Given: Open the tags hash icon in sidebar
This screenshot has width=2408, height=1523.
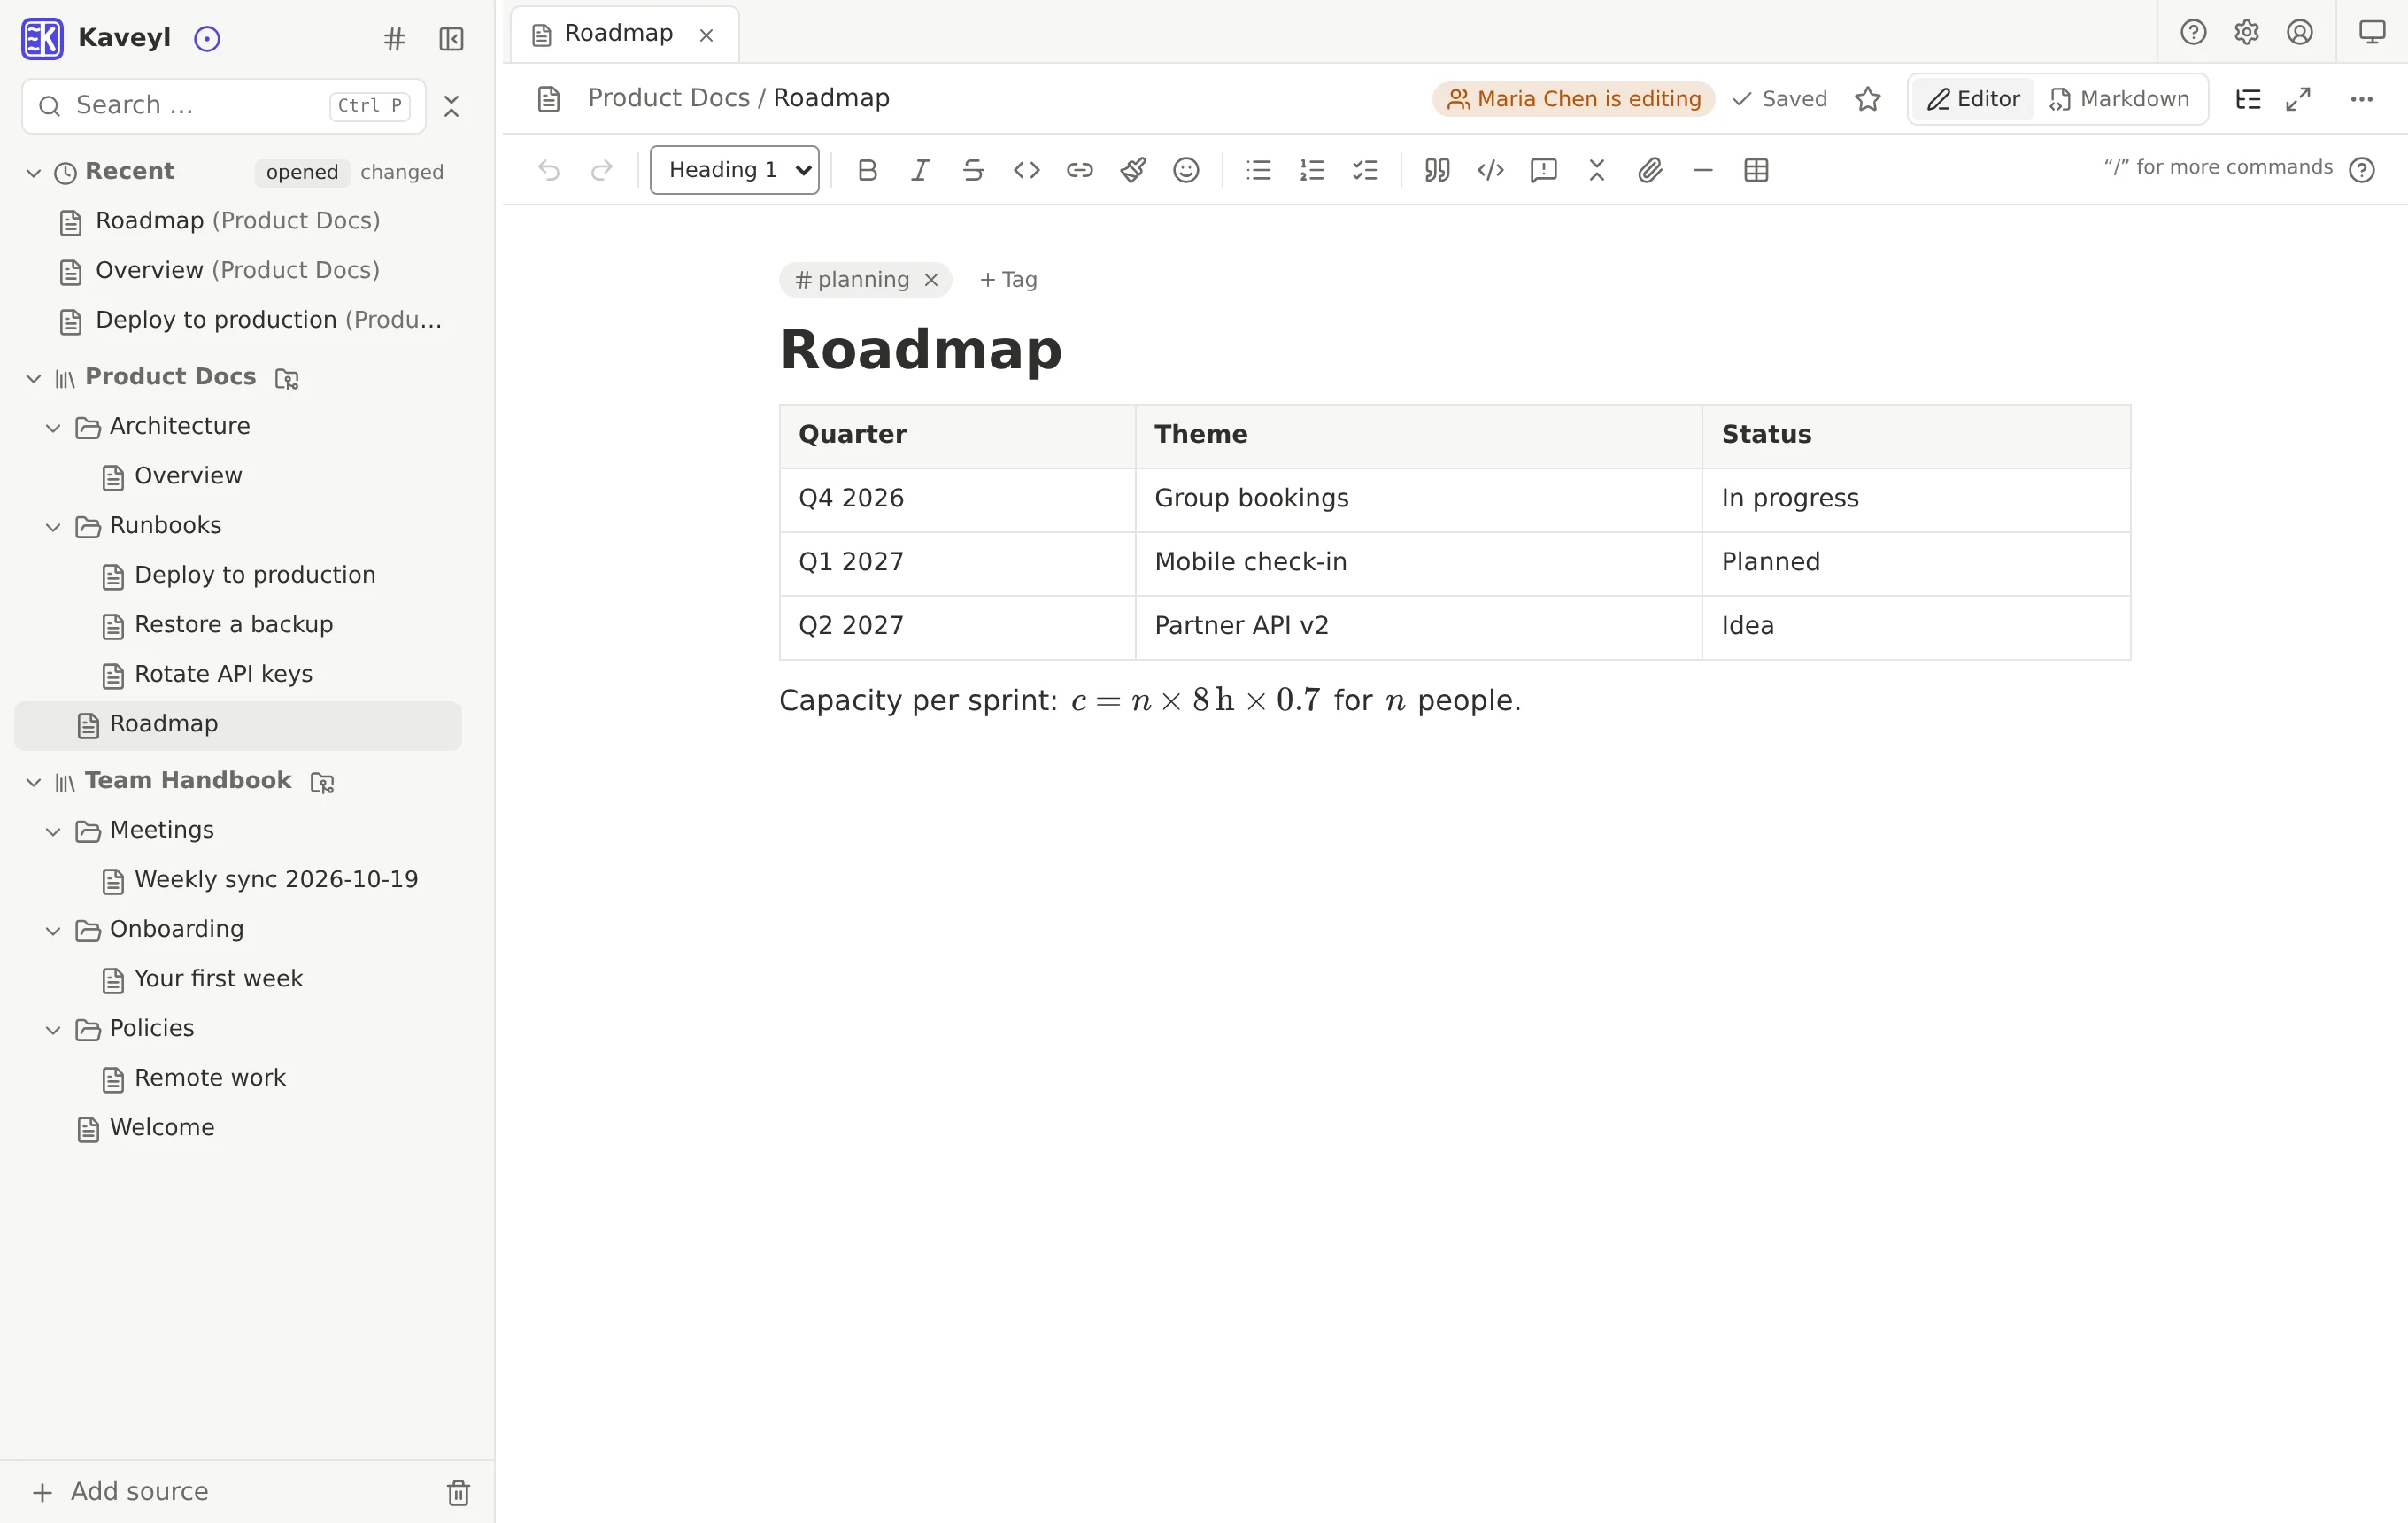Looking at the screenshot, I should pyautogui.click(x=395, y=39).
